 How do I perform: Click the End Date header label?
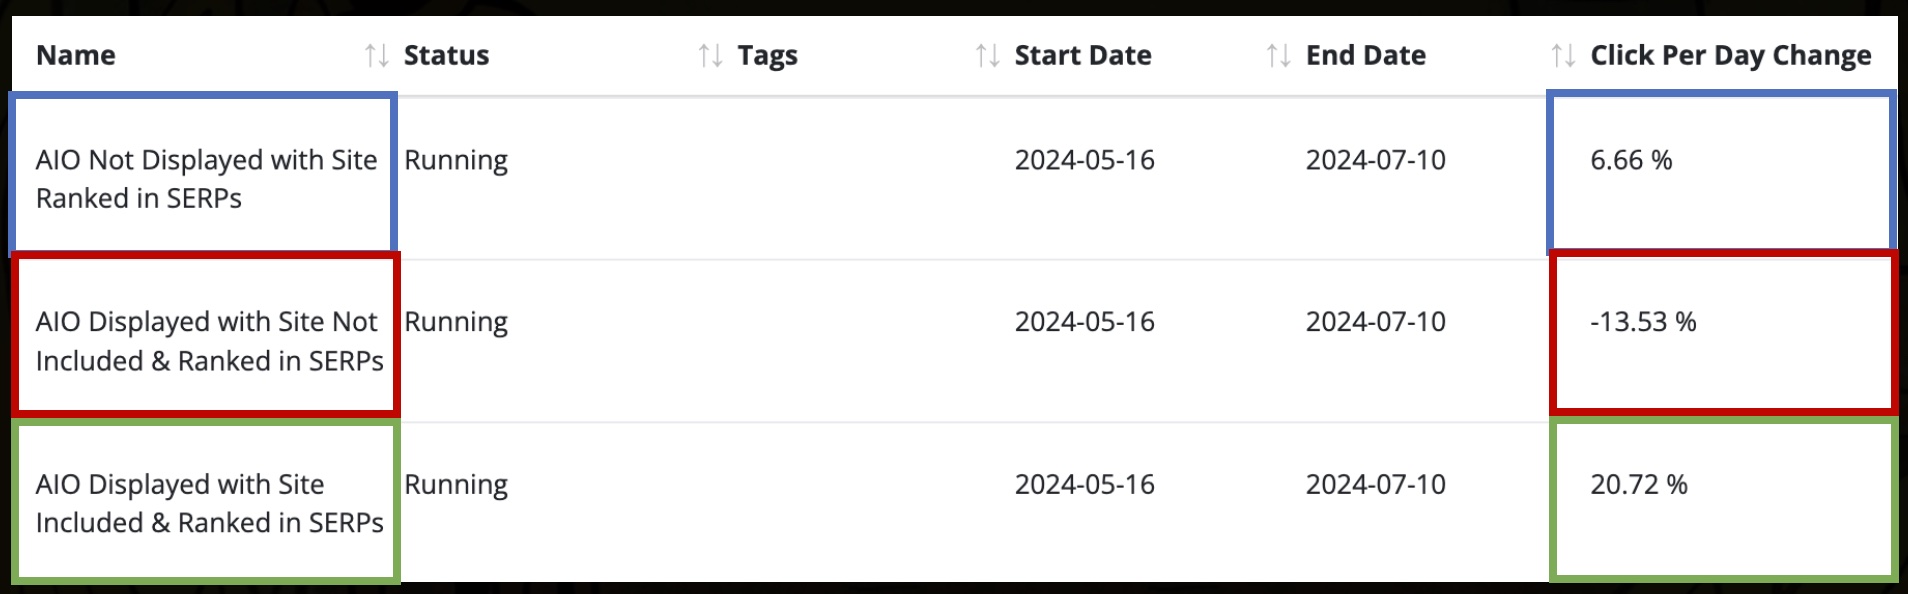click(x=1366, y=55)
